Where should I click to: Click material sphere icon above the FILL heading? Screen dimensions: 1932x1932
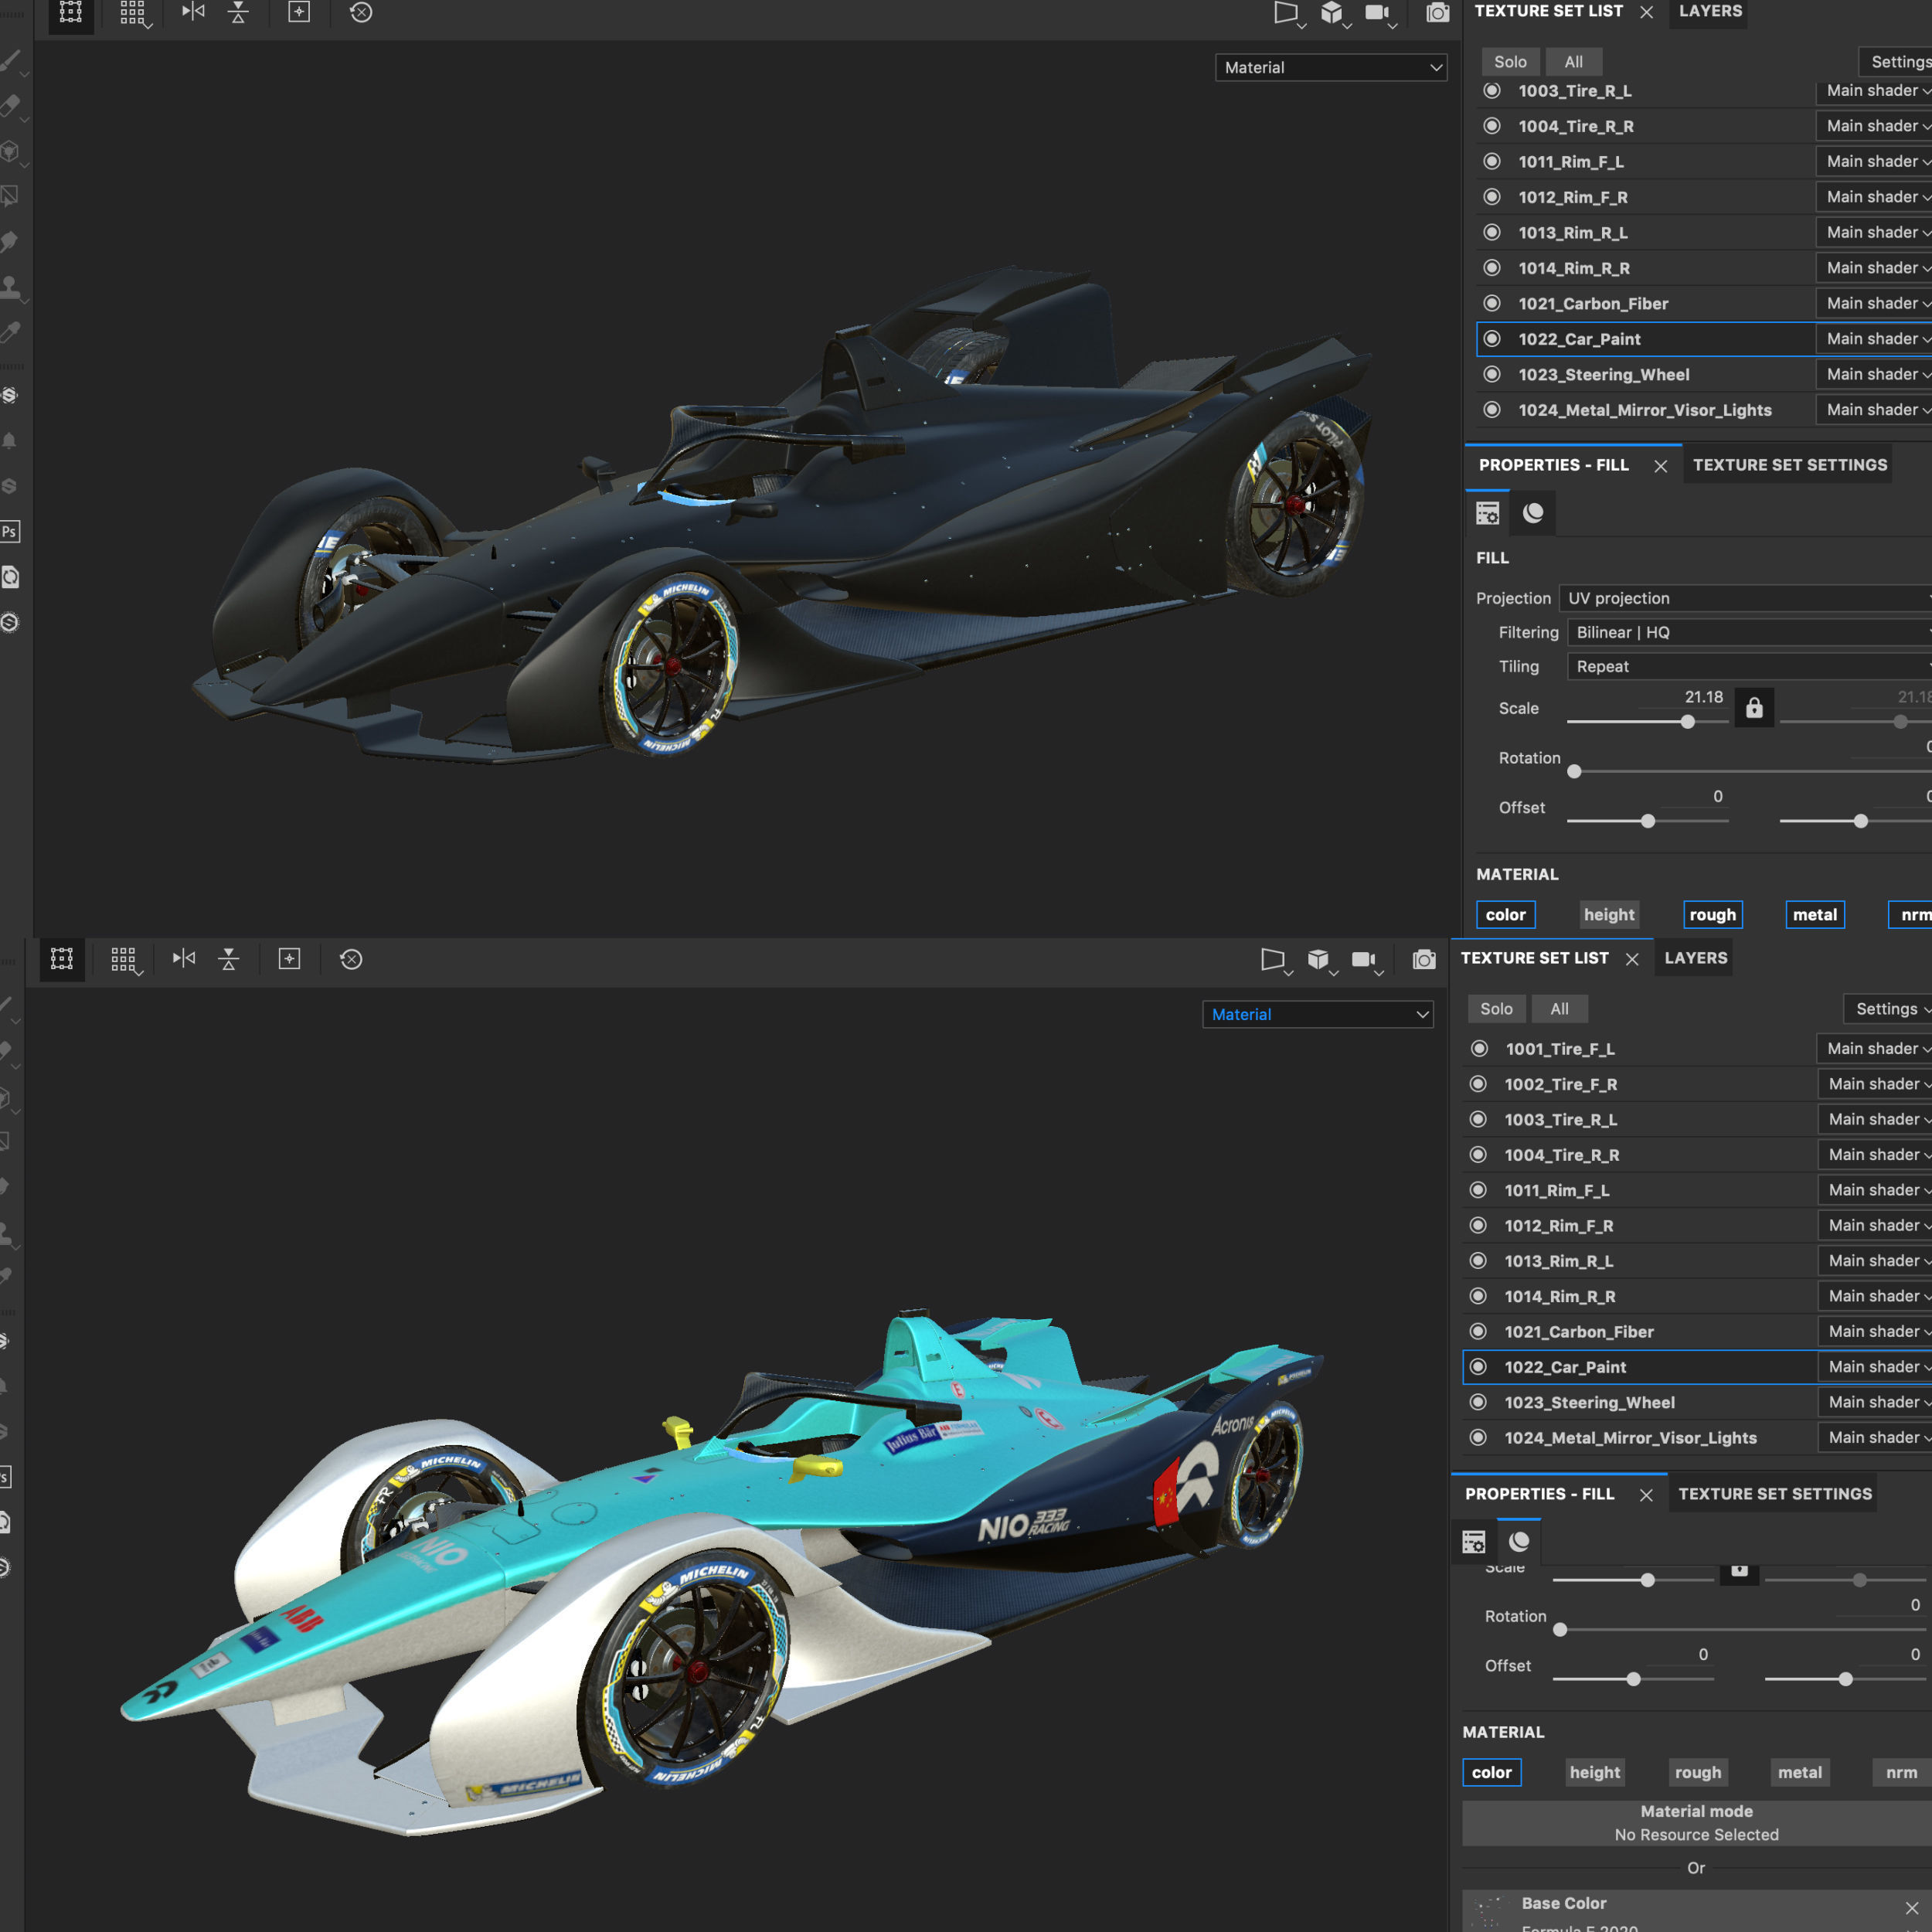click(x=1533, y=513)
